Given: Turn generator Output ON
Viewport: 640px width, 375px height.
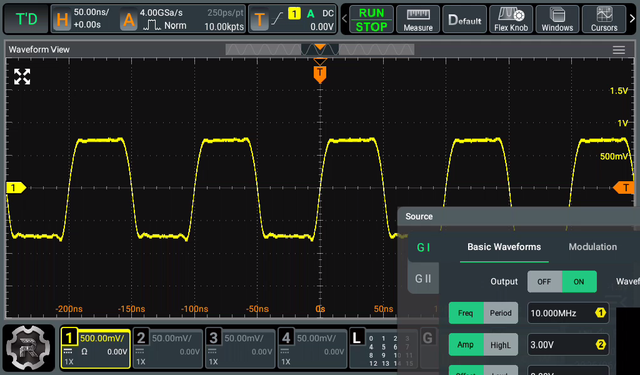Looking at the screenshot, I should [579, 282].
